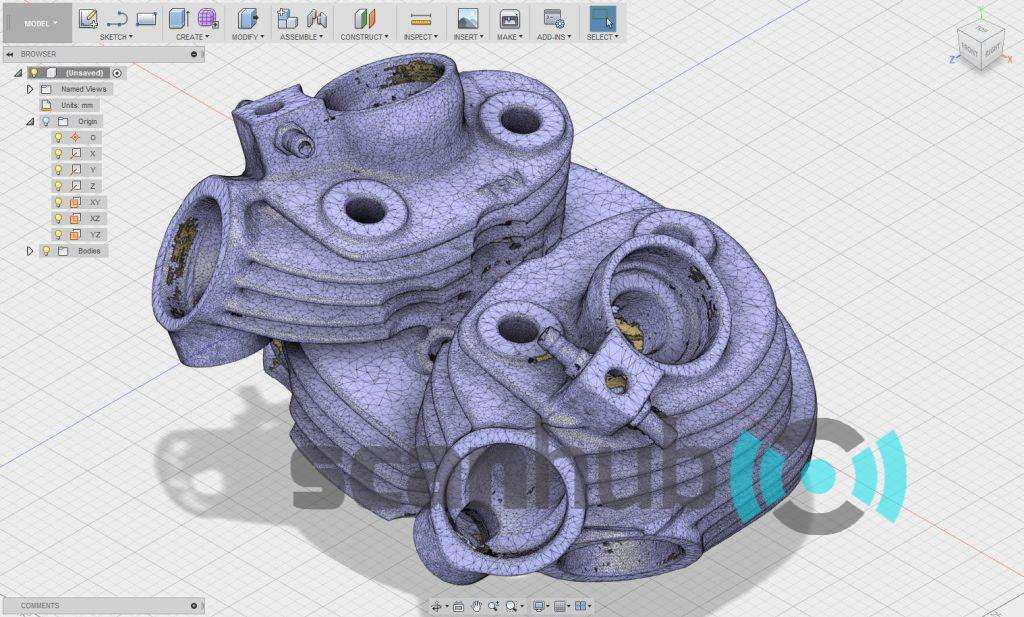Open the ASSEMBLE menu
The image size is (1024, 617).
tap(301, 37)
